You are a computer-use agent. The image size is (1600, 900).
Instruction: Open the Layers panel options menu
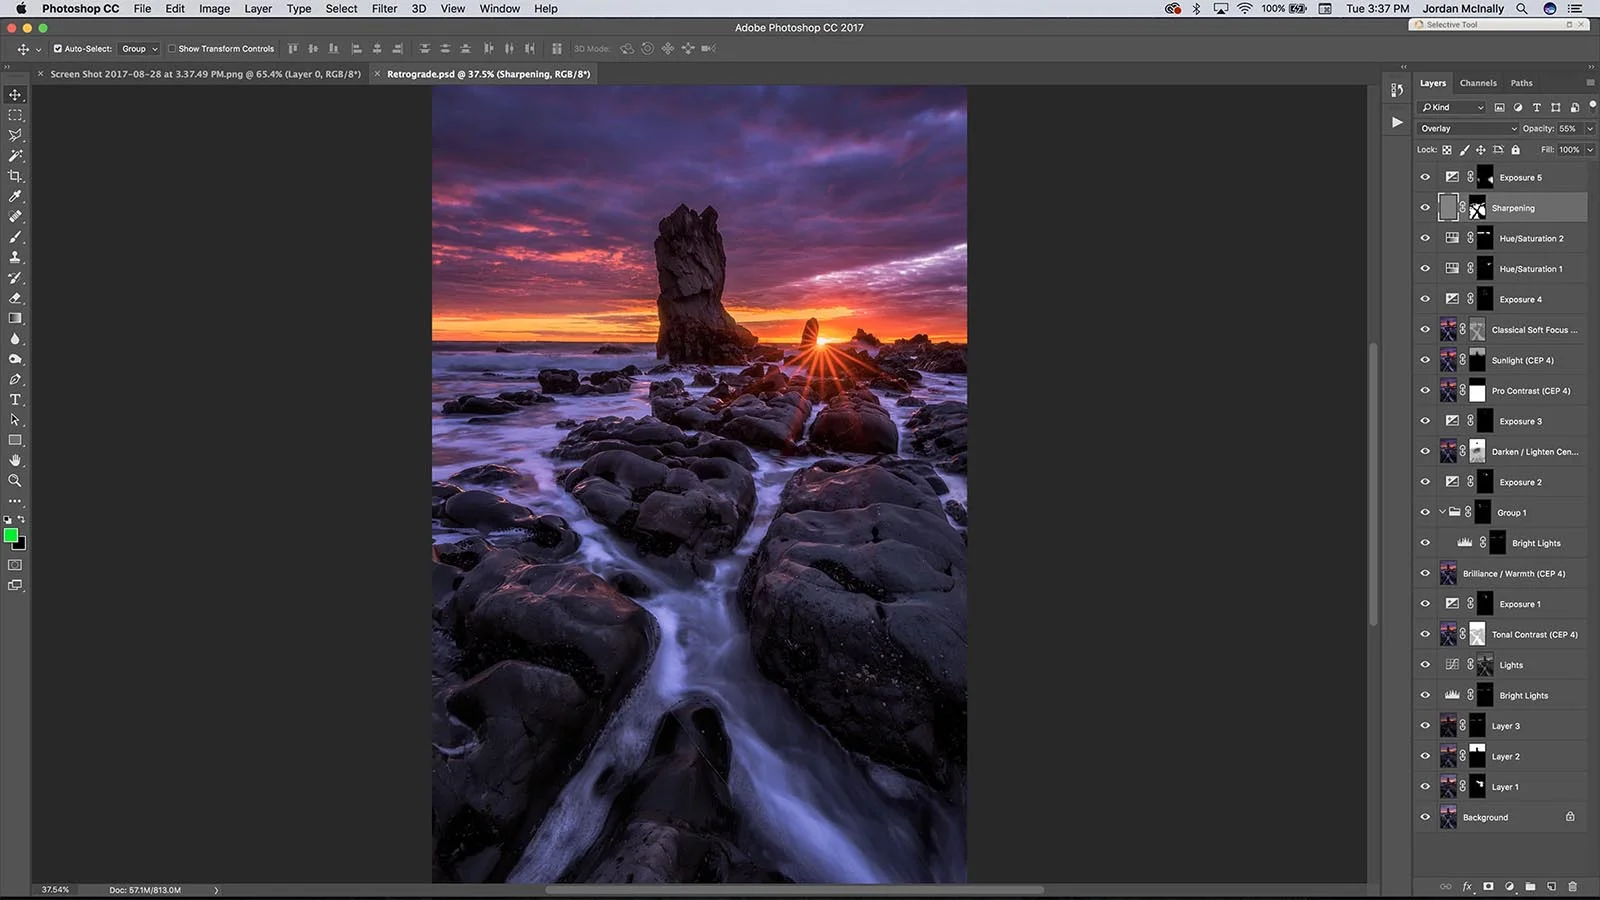click(x=1590, y=83)
